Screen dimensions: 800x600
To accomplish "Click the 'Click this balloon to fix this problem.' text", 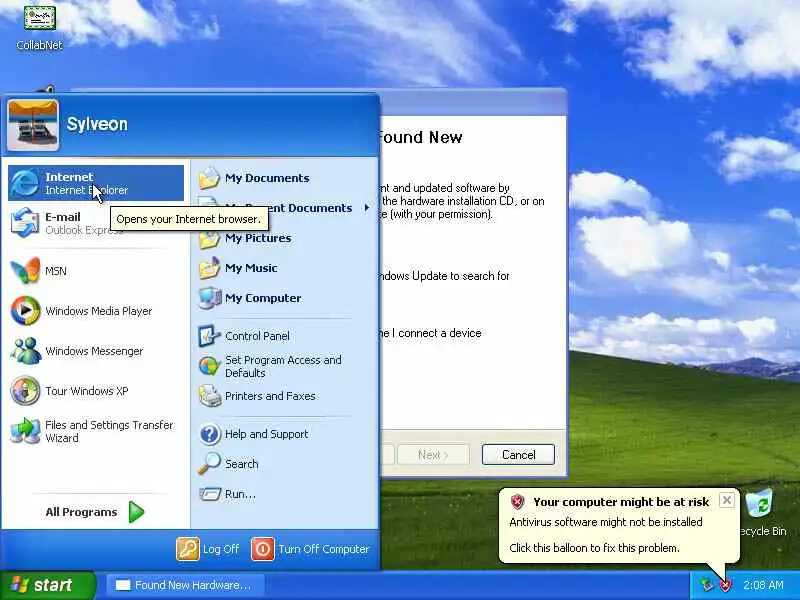I will tap(594, 548).
